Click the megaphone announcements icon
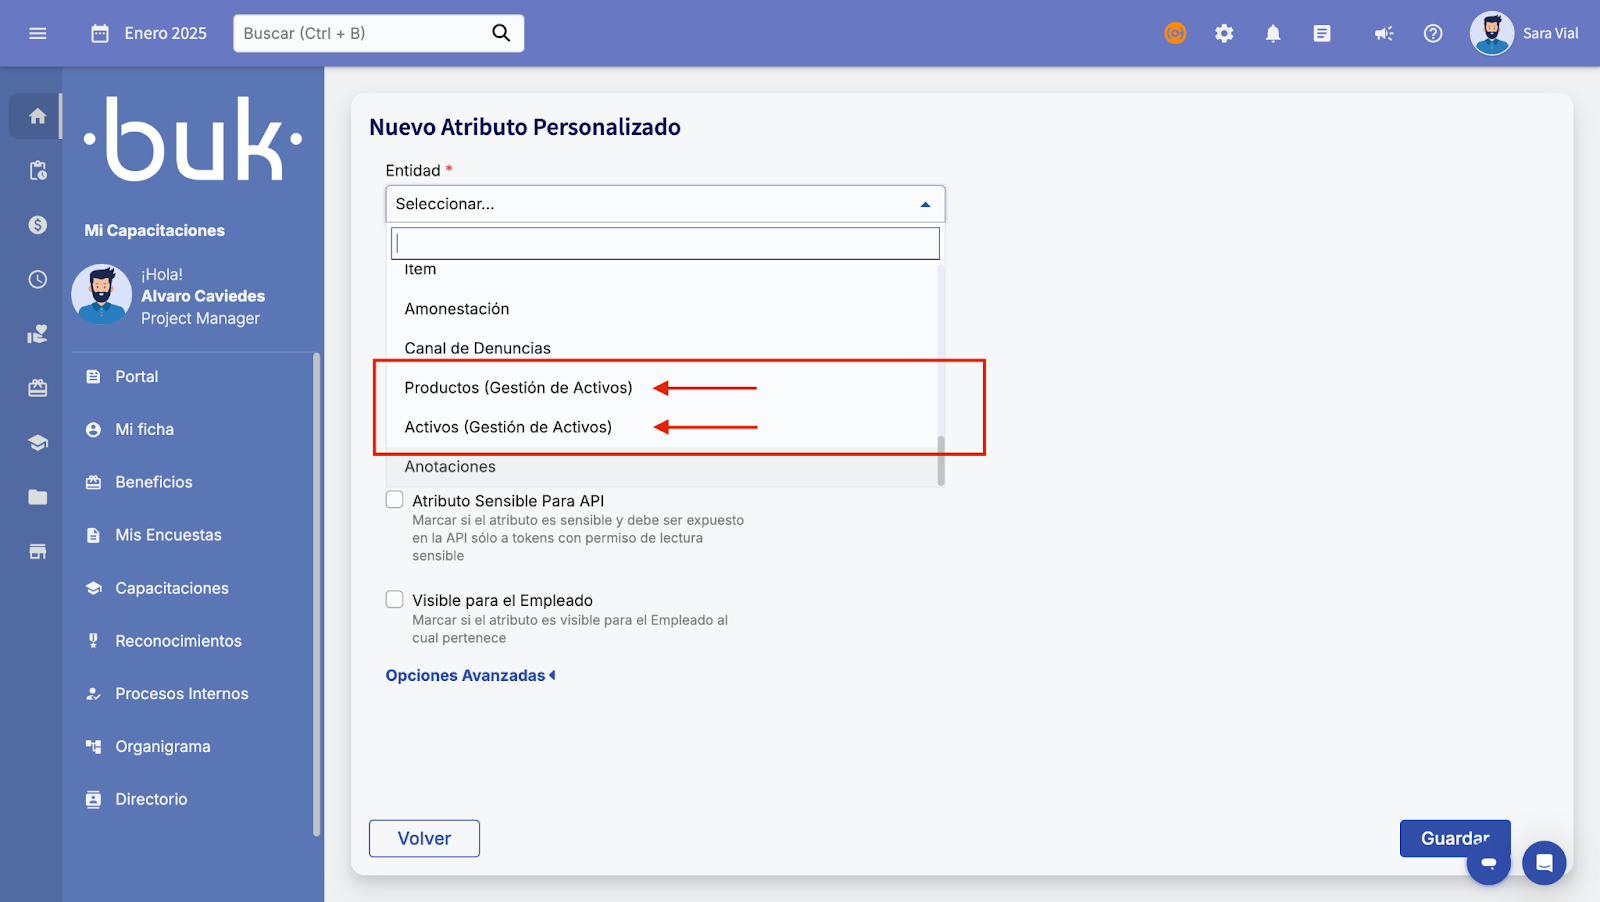 click(x=1384, y=34)
